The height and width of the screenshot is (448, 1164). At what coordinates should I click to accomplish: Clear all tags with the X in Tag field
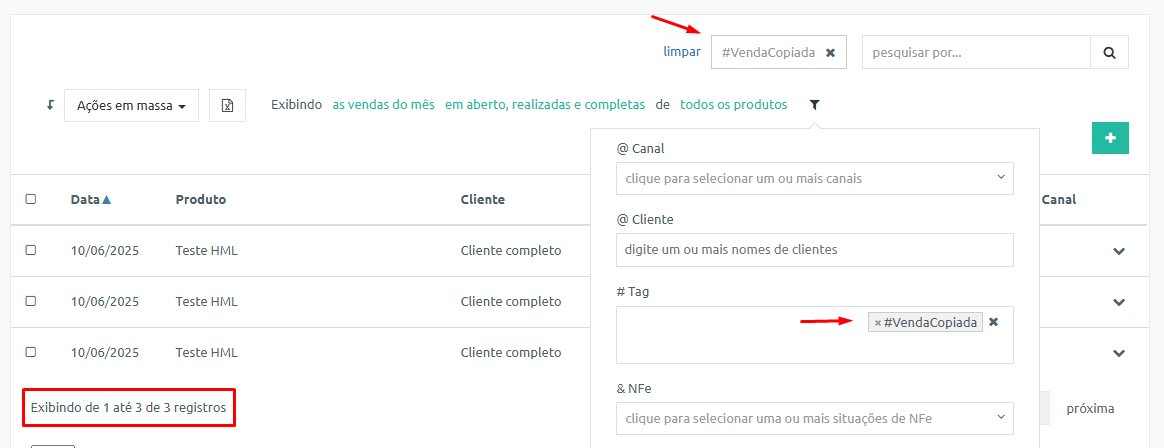point(993,322)
